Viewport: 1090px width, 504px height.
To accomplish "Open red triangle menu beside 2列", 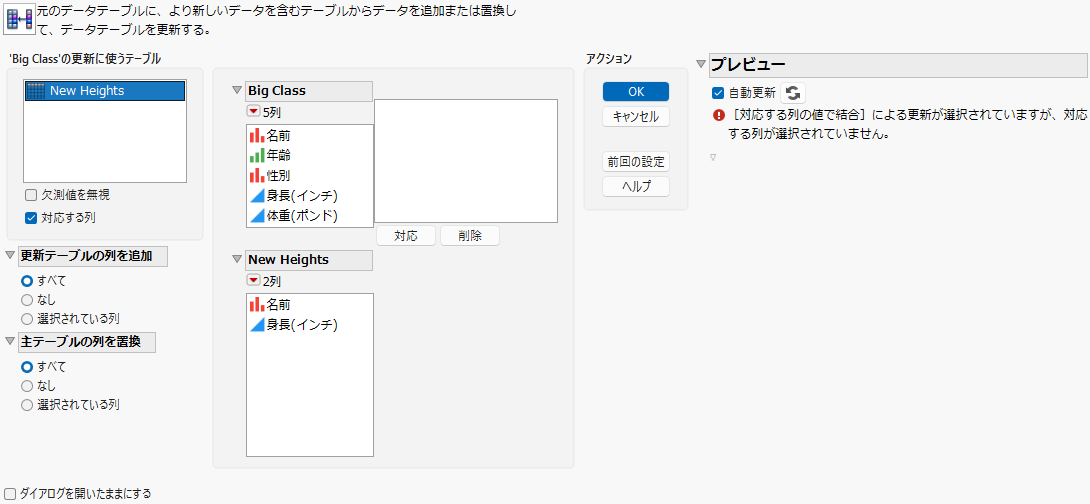I will coord(254,281).
